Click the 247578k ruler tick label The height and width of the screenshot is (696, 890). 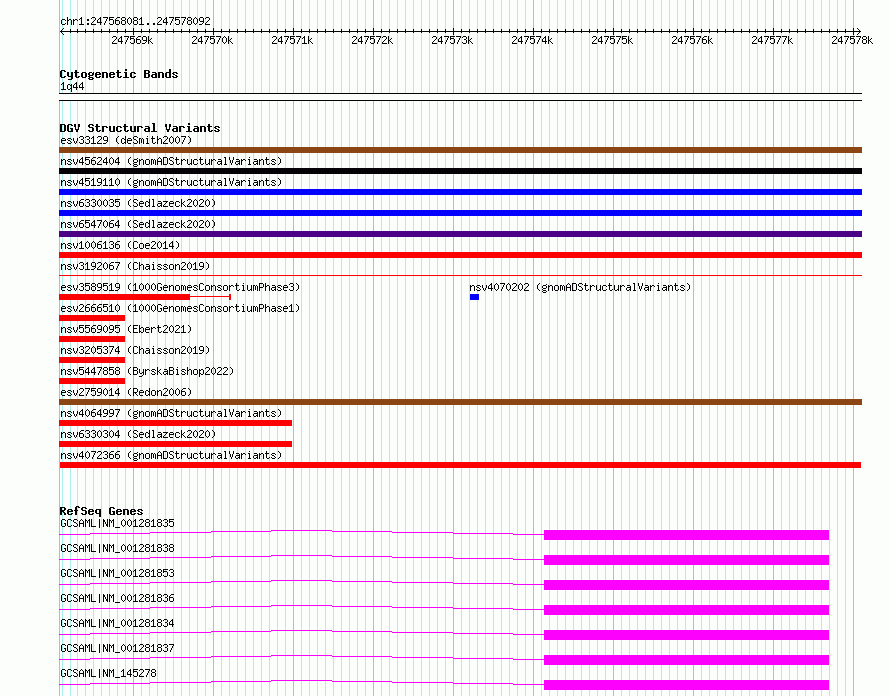pyautogui.click(x=852, y=40)
